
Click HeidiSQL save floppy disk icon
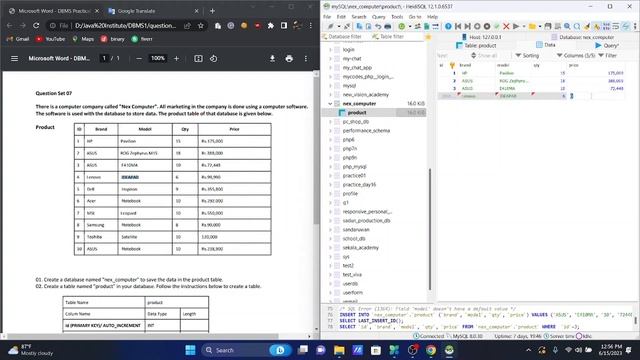tap(548, 26)
